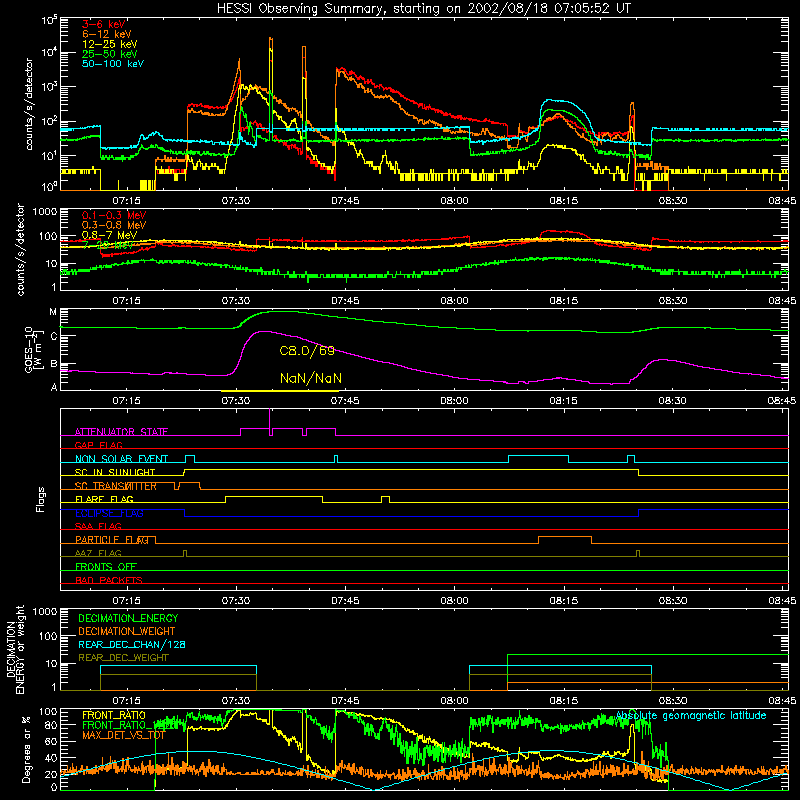Viewport: 800px width, 800px height.
Task: Click the NON_SOLAR_EVENT flag label
Action: click(121, 459)
